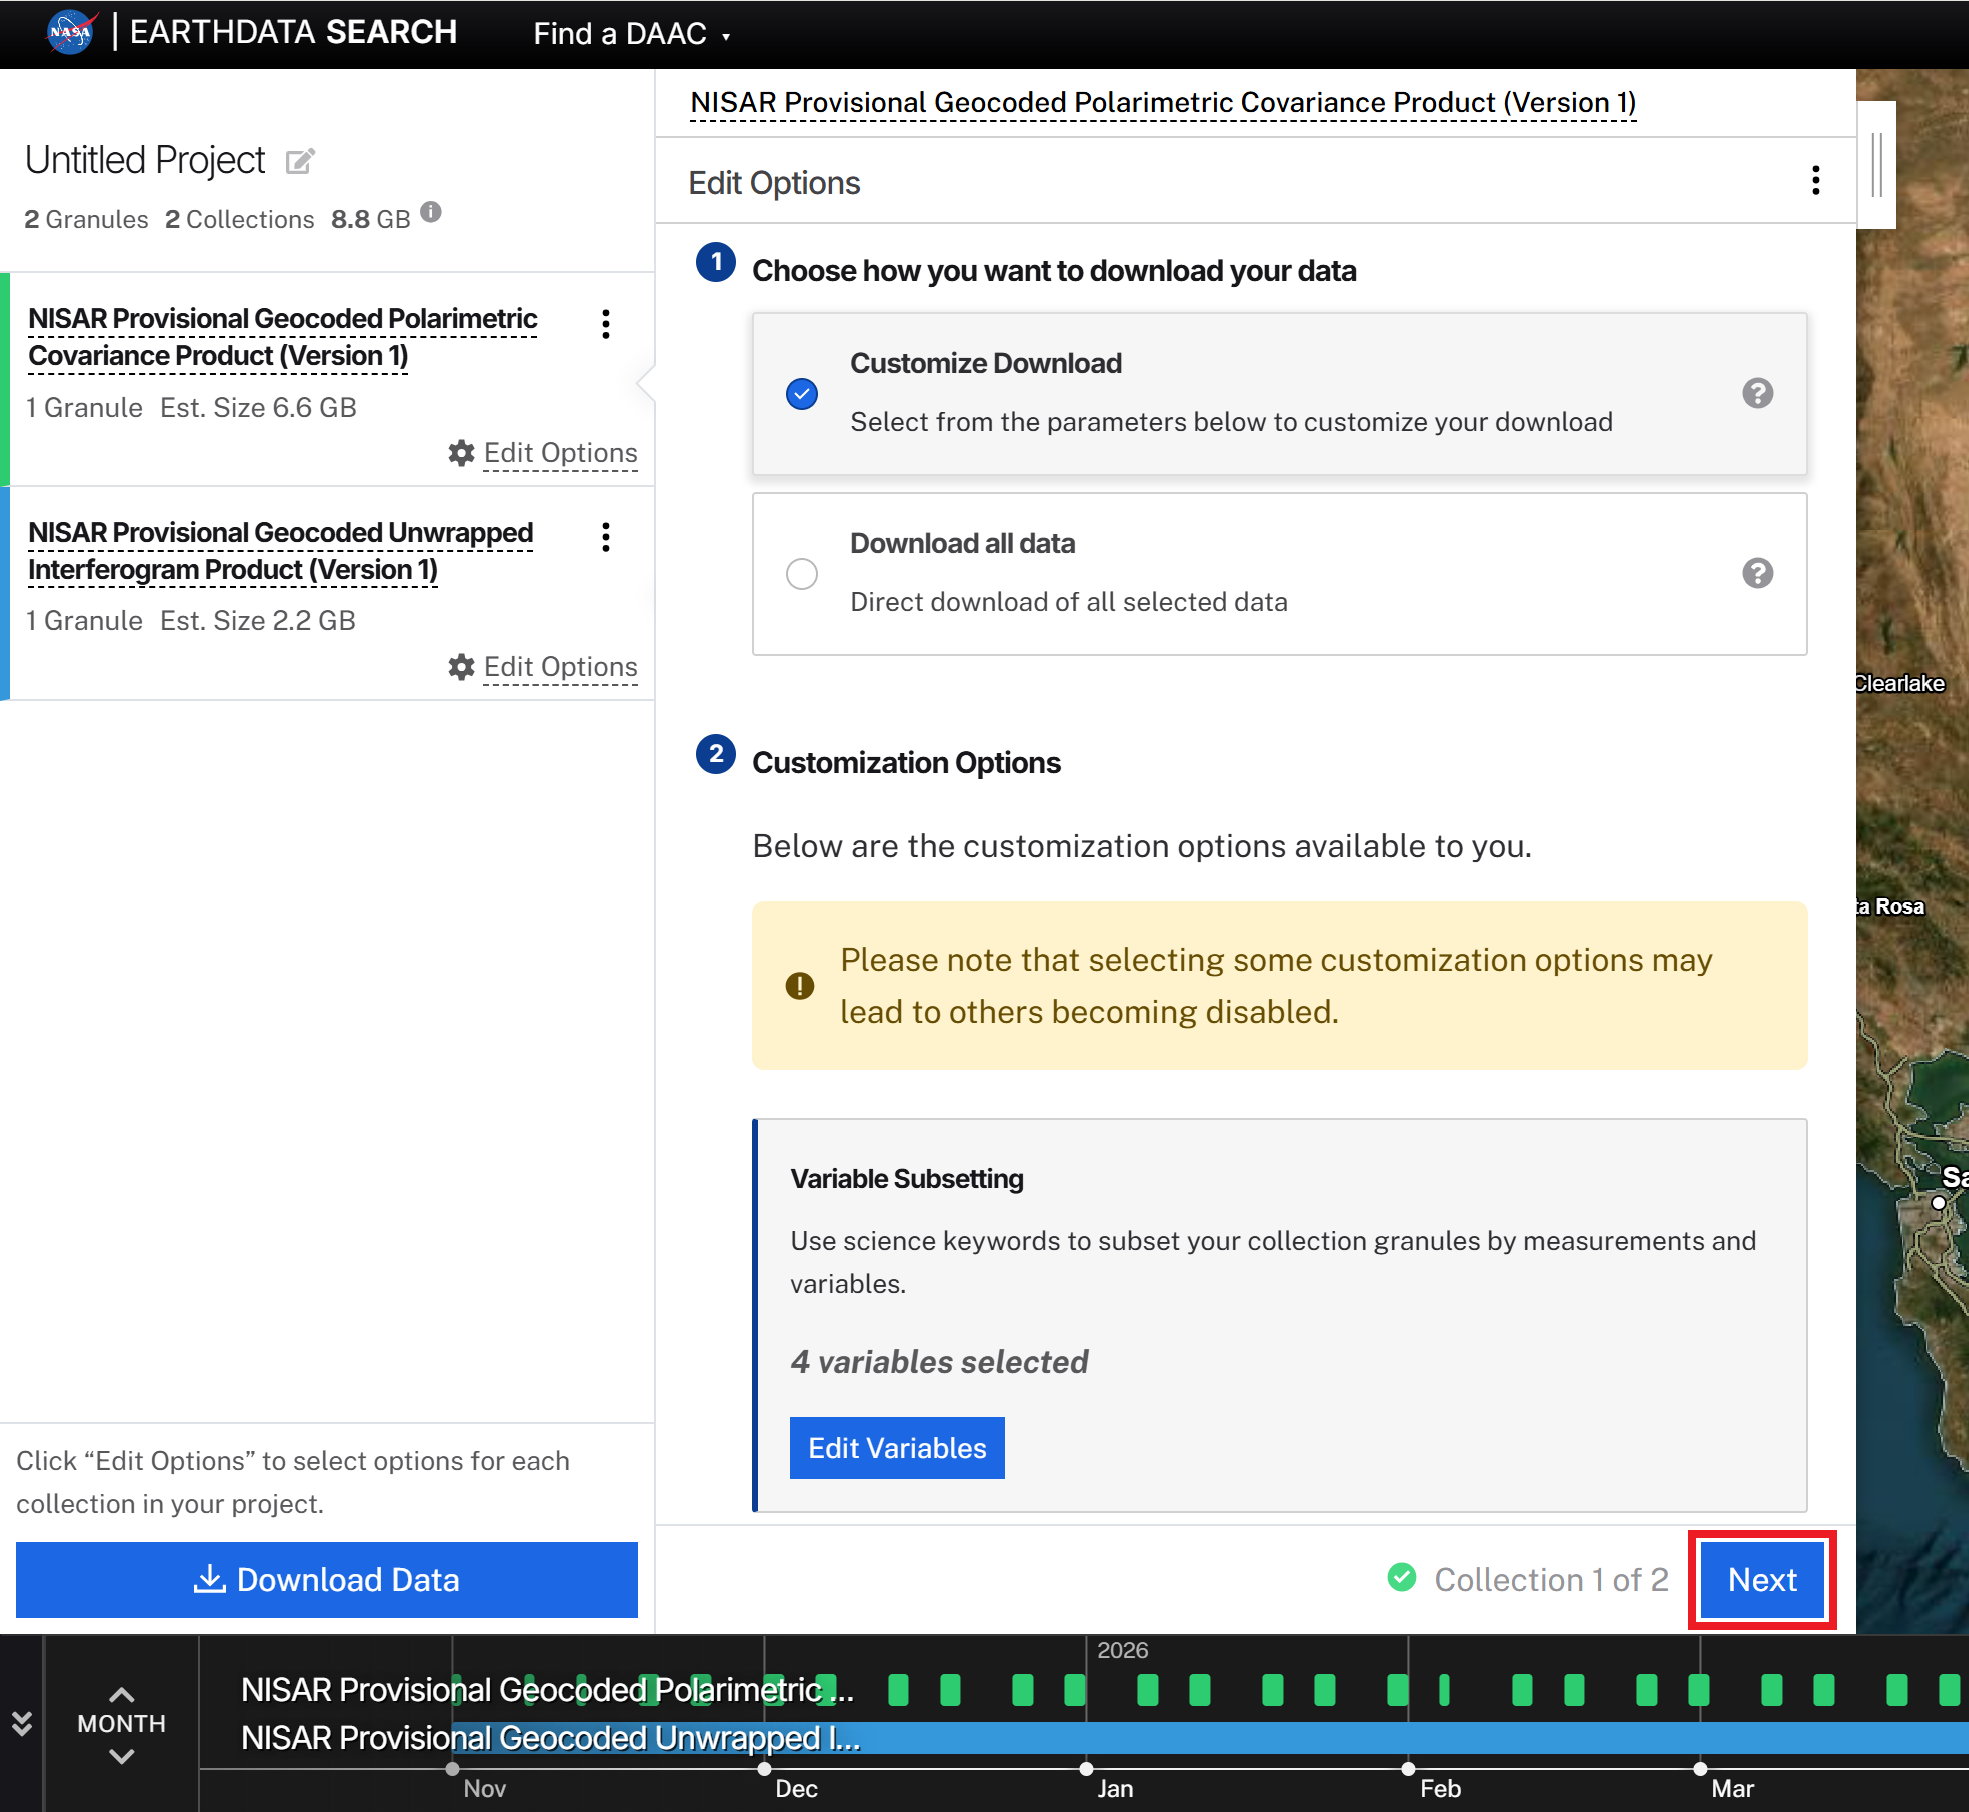Click the Edit Variables button
Image resolution: width=1969 pixels, height=1812 pixels.
tap(897, 1448)
